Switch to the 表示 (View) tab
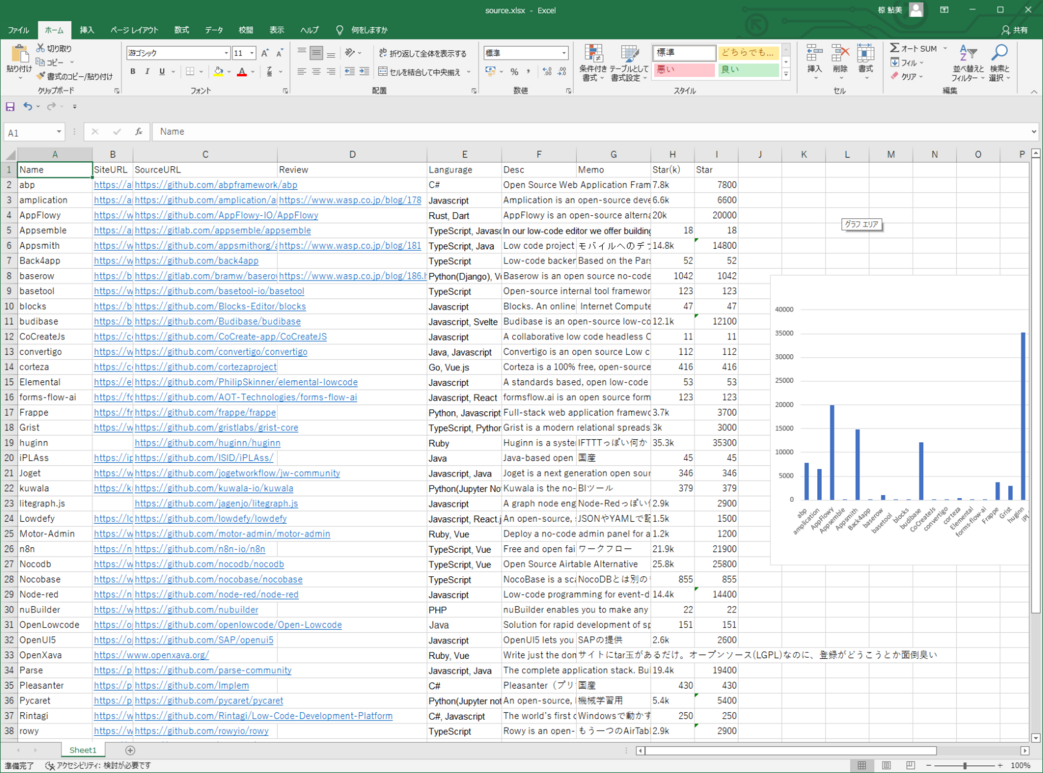 pos(277,30)
